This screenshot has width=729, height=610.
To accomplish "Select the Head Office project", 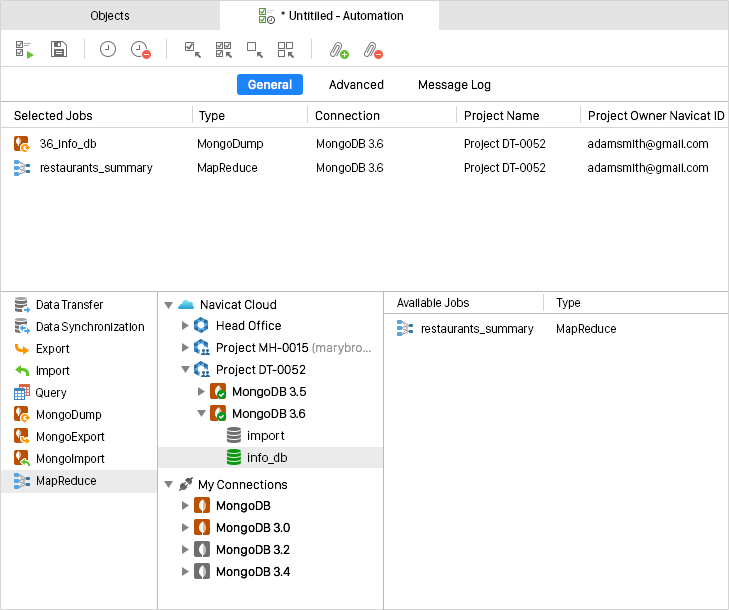I will [x=248, y=325].
